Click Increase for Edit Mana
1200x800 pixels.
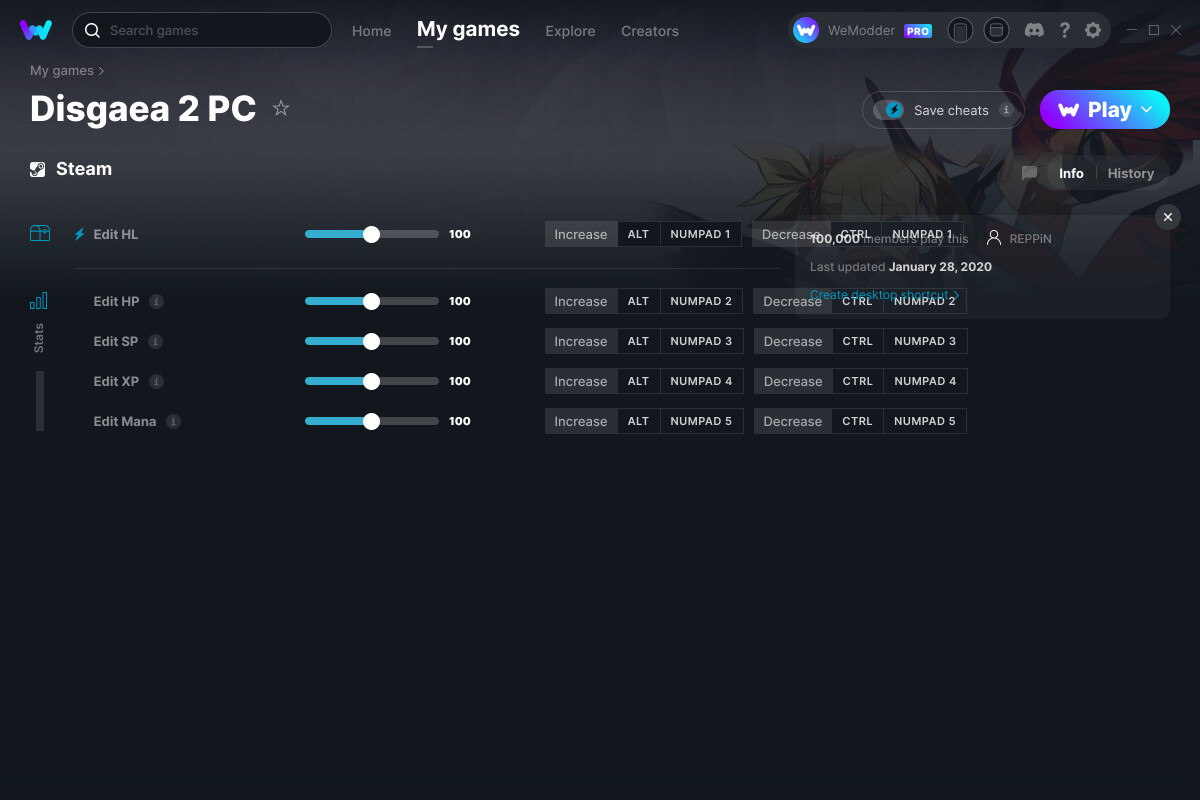tap(581, 421)
